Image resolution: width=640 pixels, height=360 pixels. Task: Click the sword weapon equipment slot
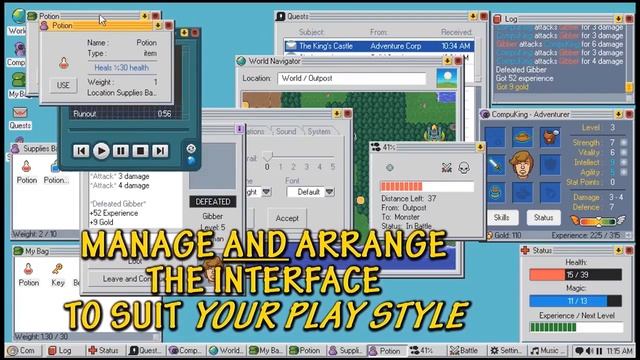pos(495,165)
